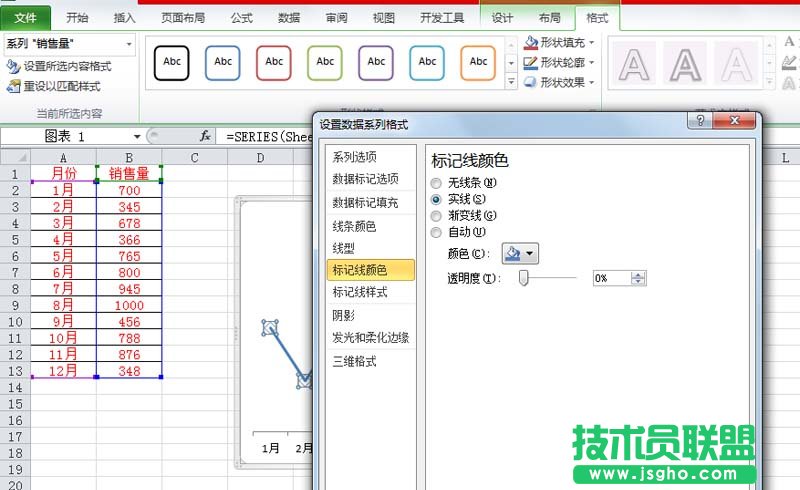The height and width of the screenshot is (490, 800).
Task: Open 数据标记填充 in the dialog sidebar
Action: click(x=370, y=203)
